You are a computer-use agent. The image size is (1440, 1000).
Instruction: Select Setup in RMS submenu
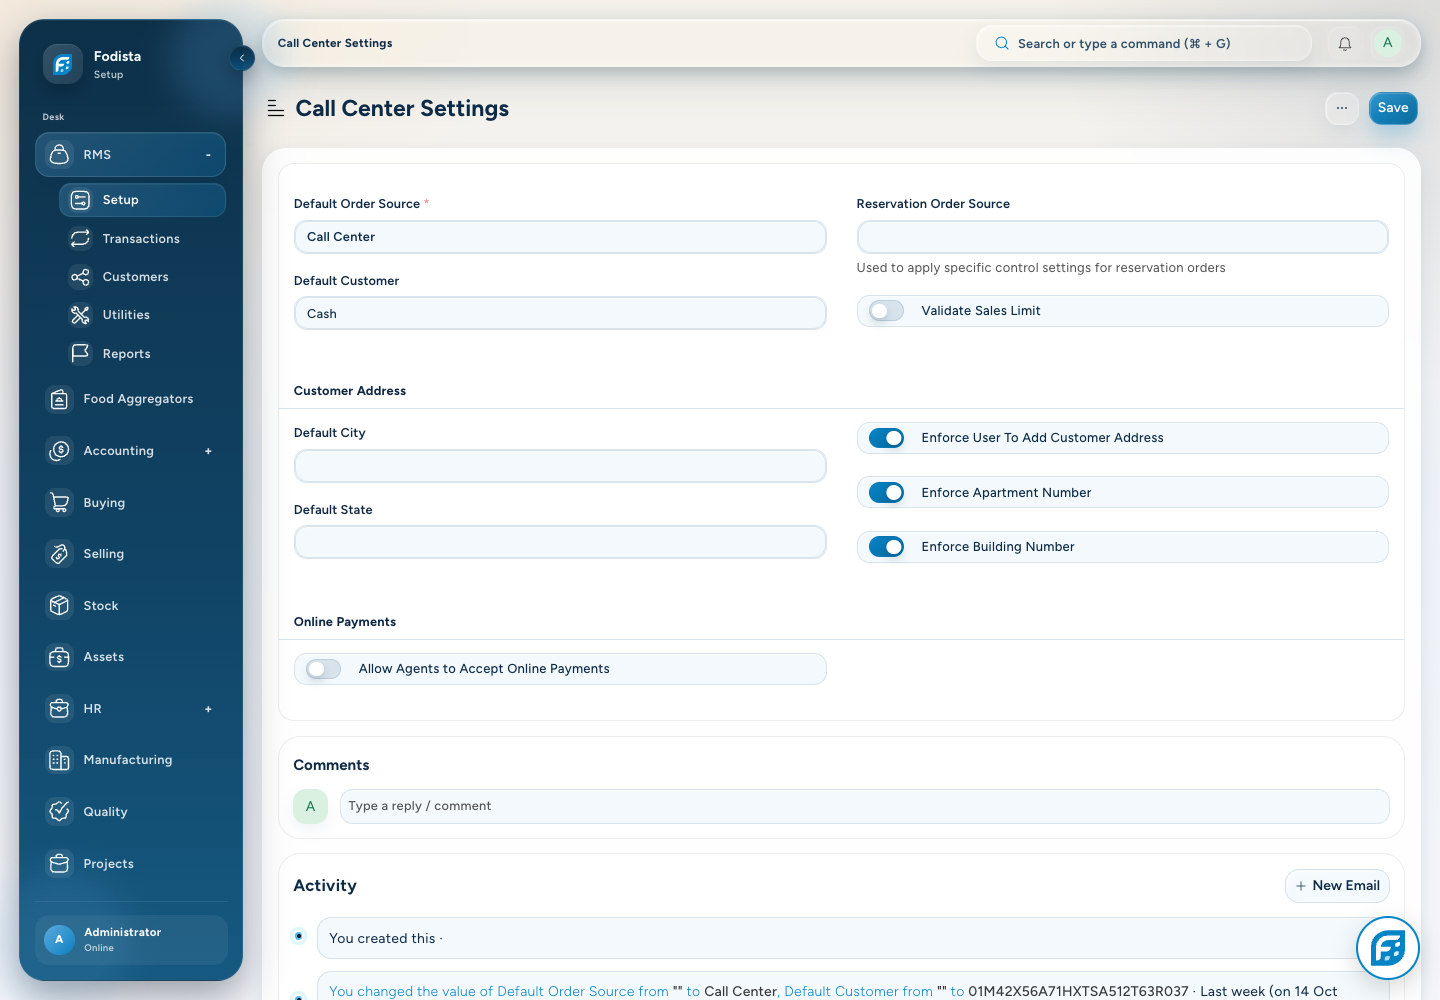click(x=142, y=200)
